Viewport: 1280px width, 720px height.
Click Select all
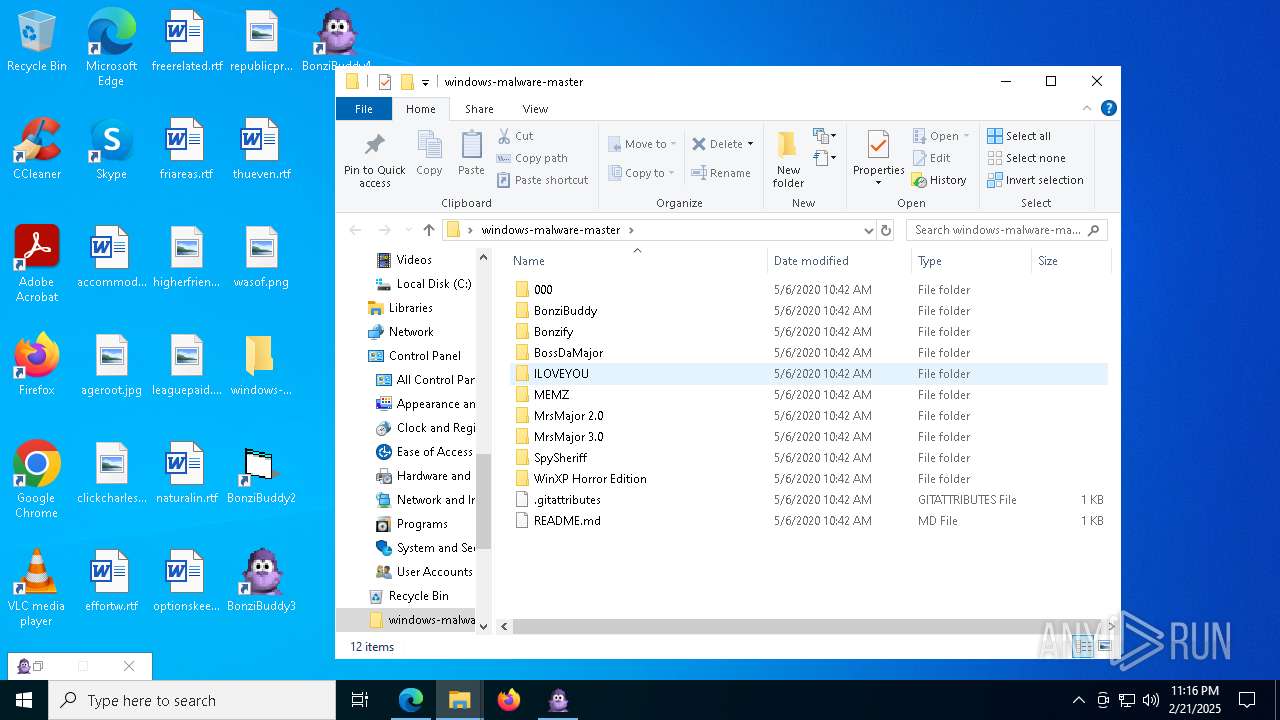1019,136
